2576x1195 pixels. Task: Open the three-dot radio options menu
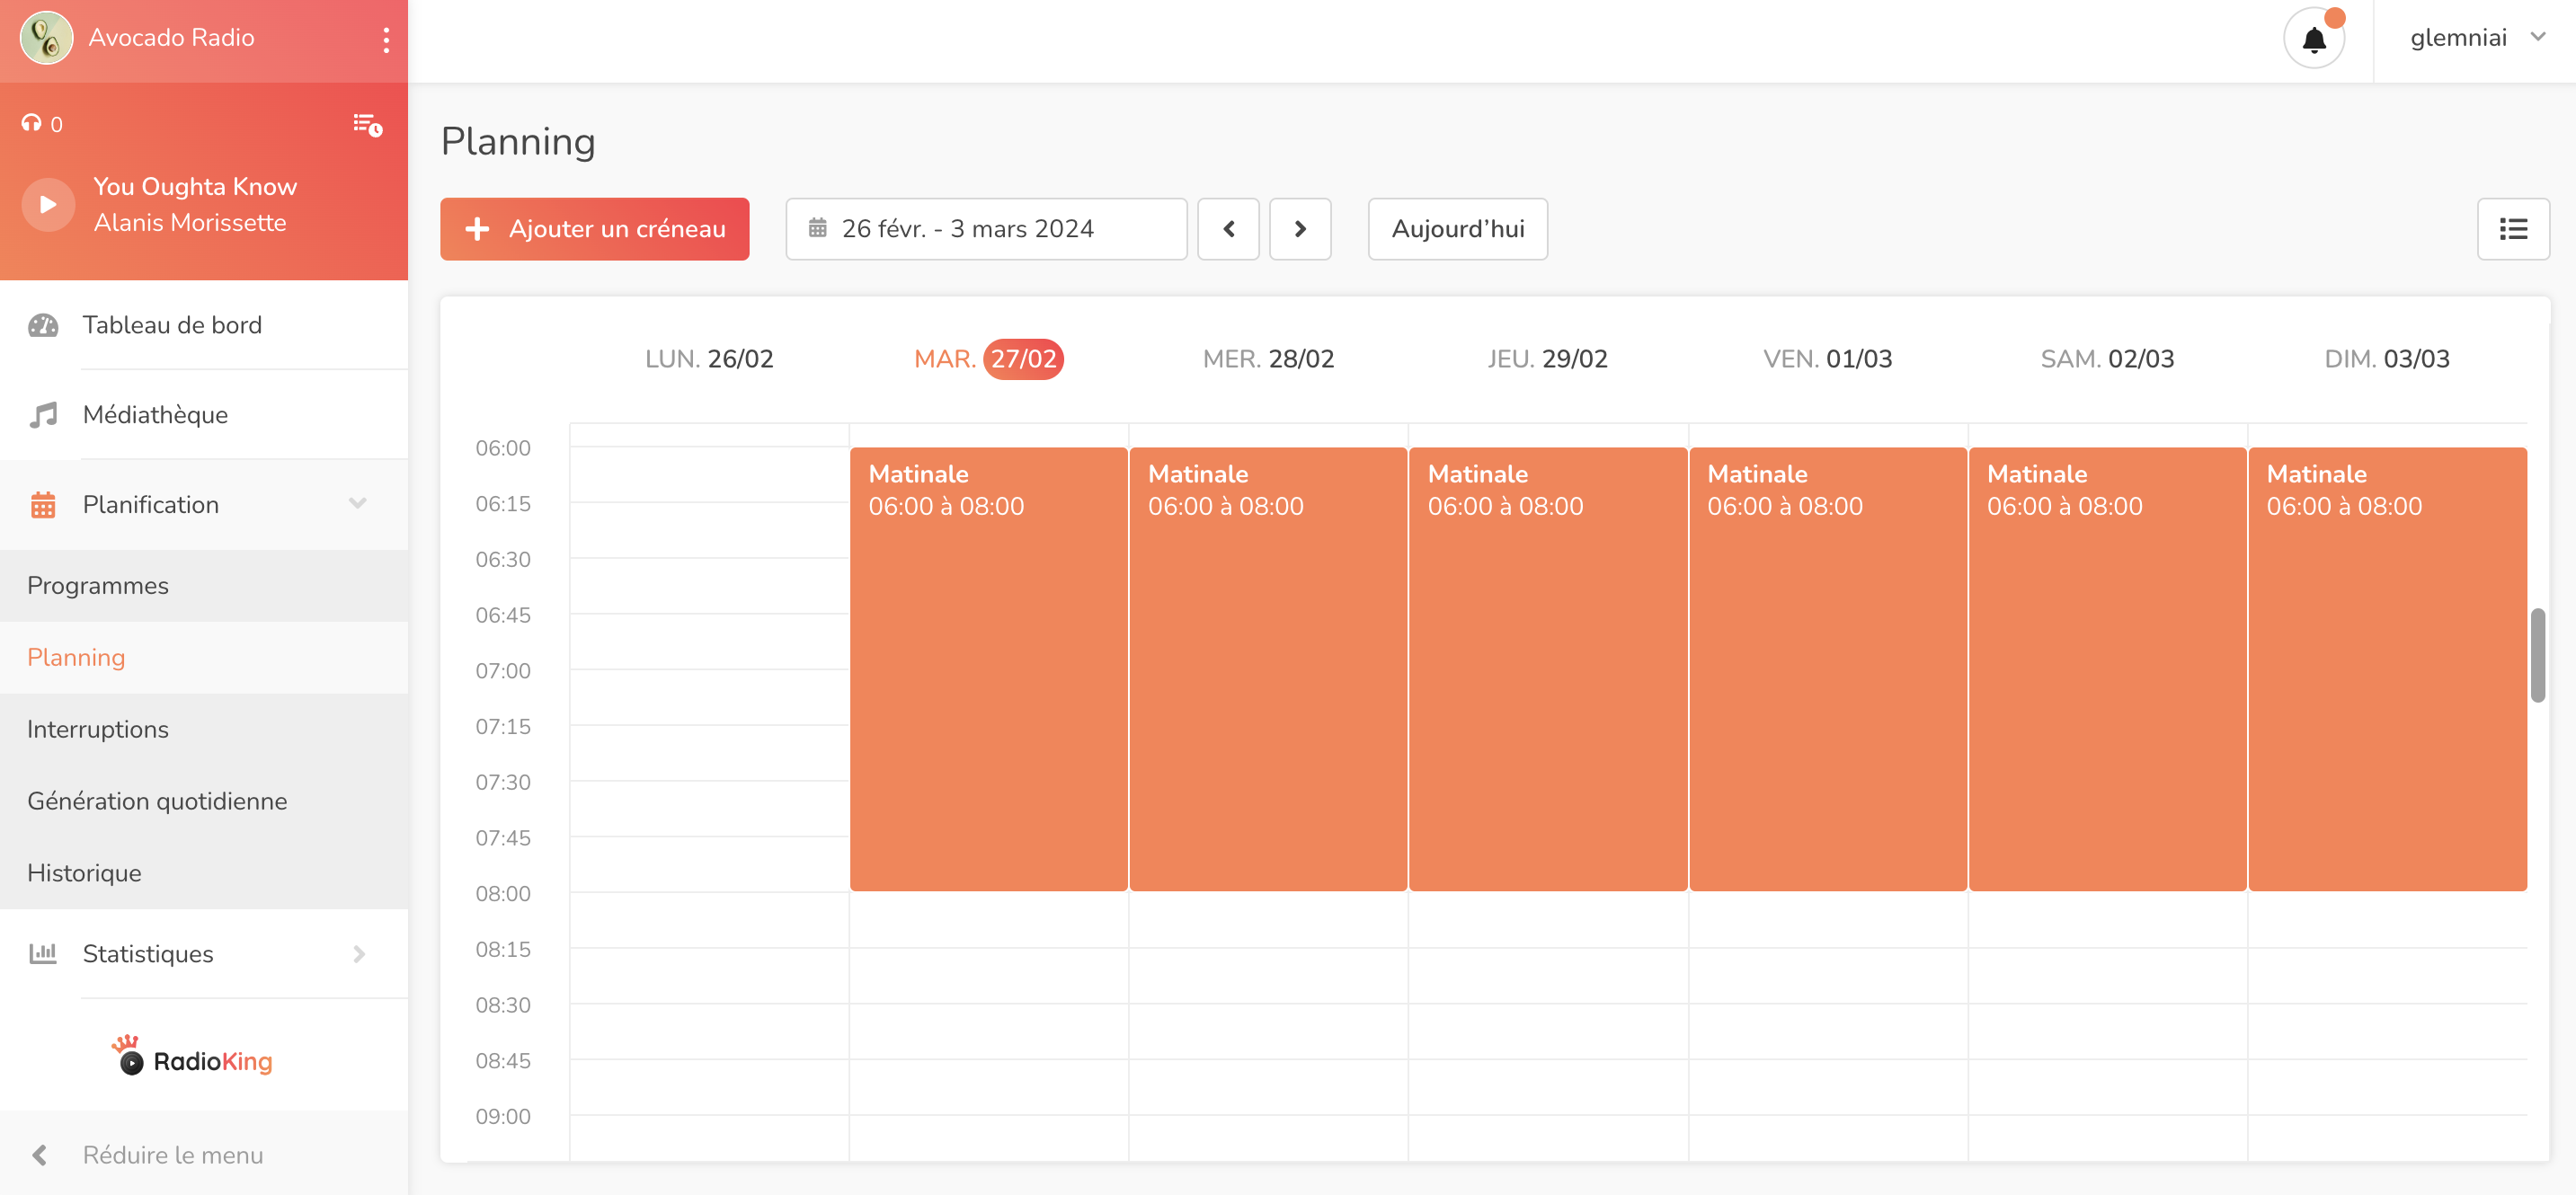pos(386,39)
